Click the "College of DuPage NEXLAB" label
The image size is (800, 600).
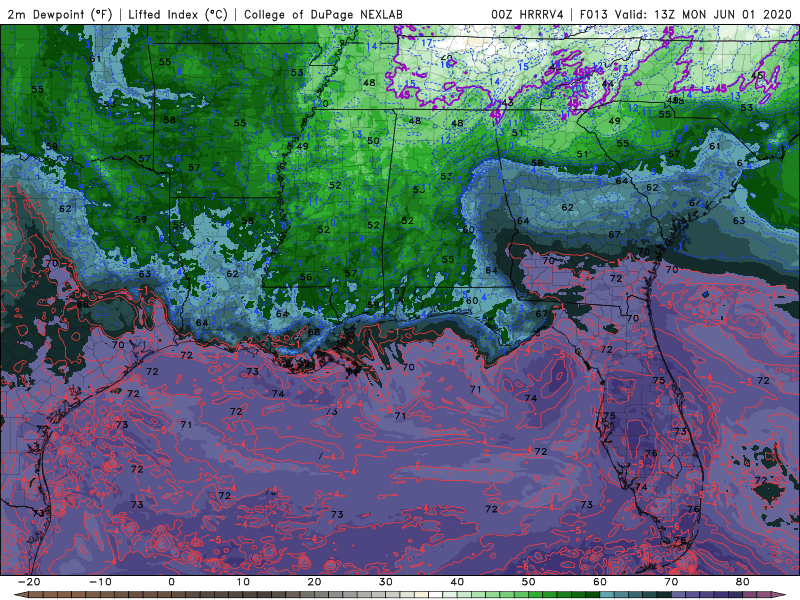[323, 14]
